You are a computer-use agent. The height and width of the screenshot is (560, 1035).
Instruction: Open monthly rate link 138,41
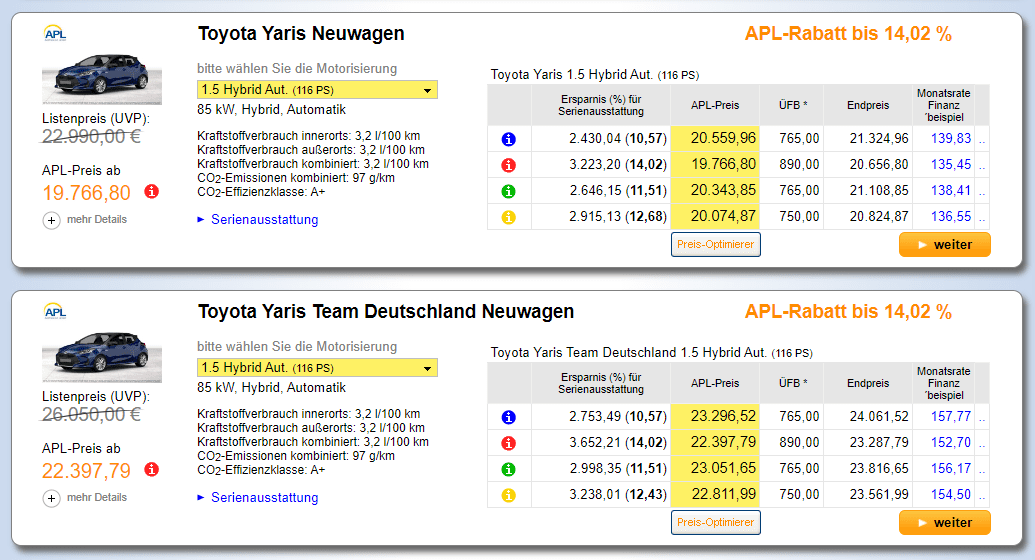pyautogui.click(x=951, y=190)
